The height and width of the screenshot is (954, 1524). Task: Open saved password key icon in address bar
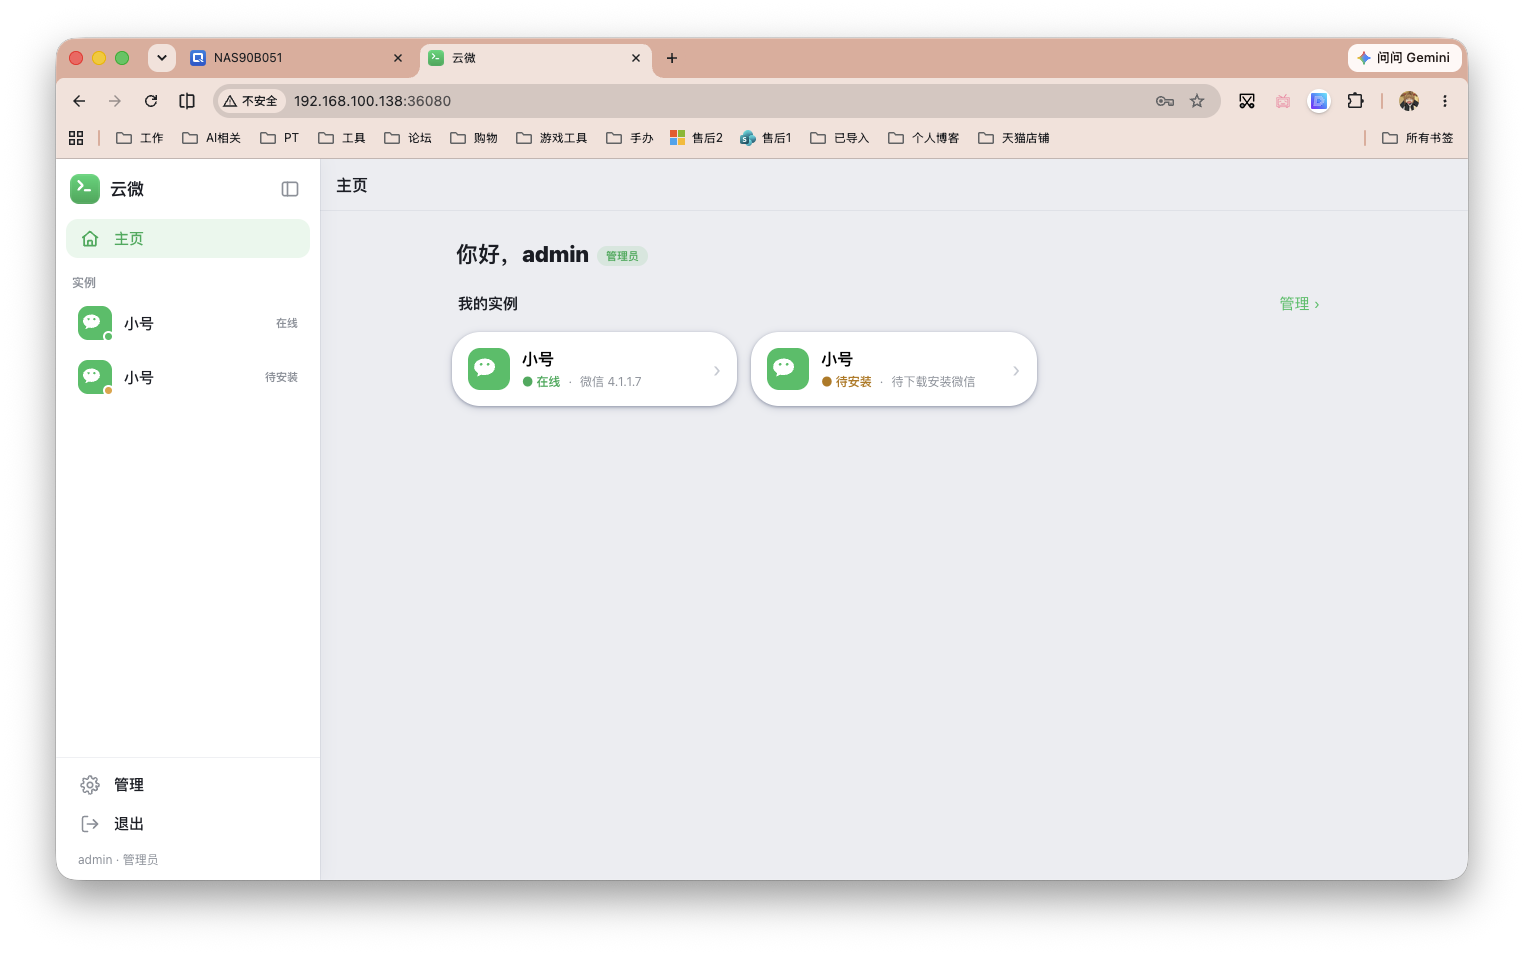[x=1165, y=101]
